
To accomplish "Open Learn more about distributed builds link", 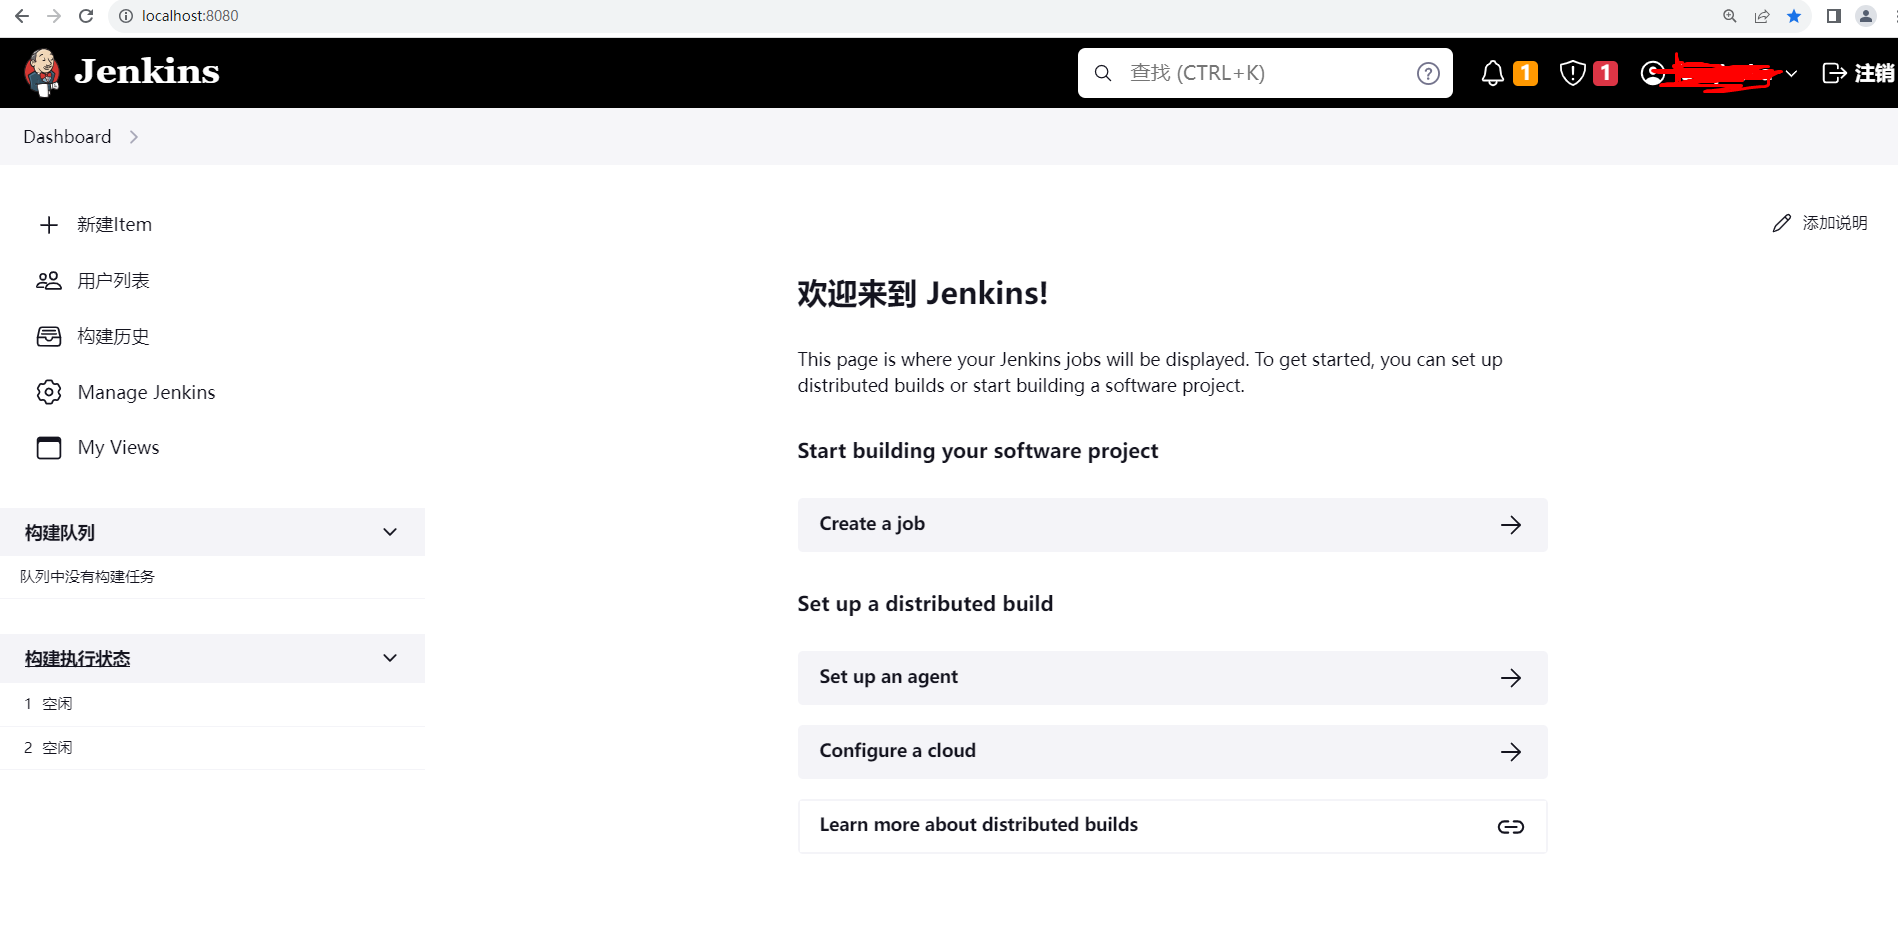I will tap(1172, 826).
